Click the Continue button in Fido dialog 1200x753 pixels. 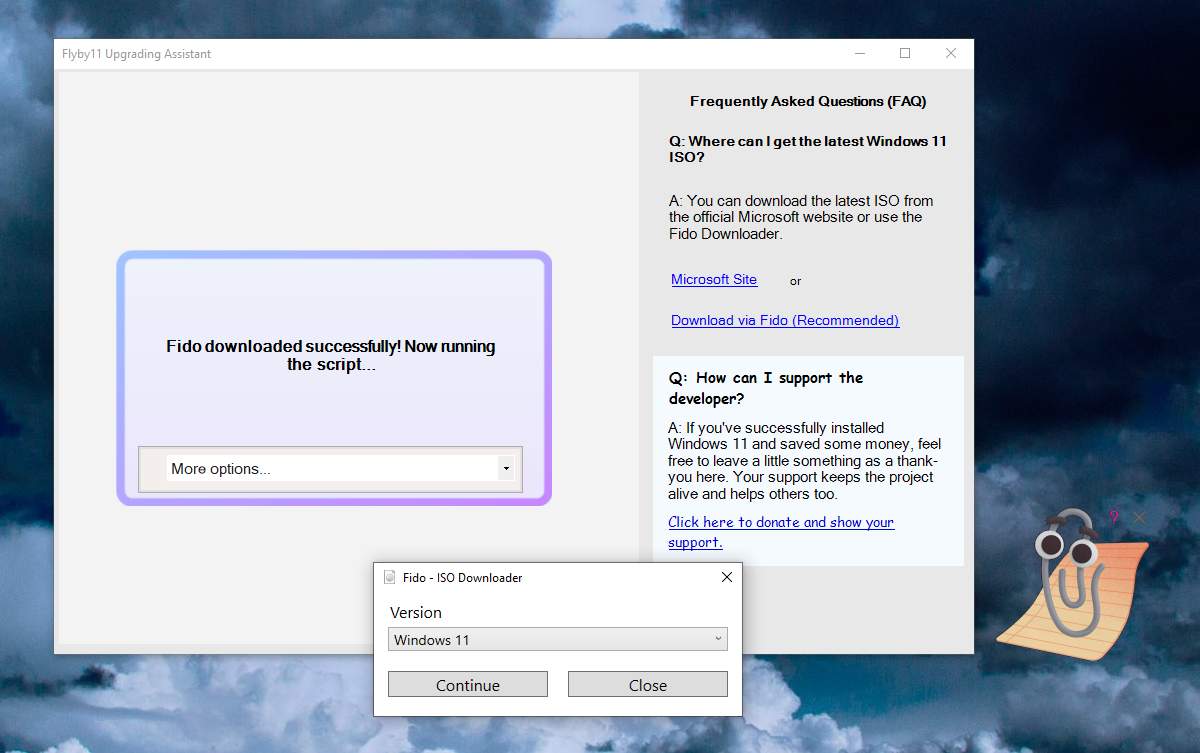point(468,685)
